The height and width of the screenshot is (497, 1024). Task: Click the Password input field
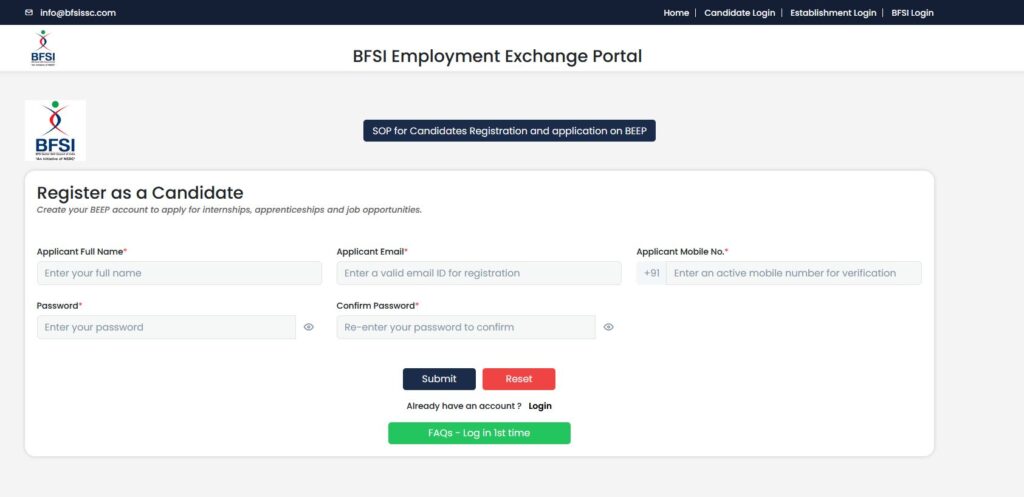(x=166, y=327)
